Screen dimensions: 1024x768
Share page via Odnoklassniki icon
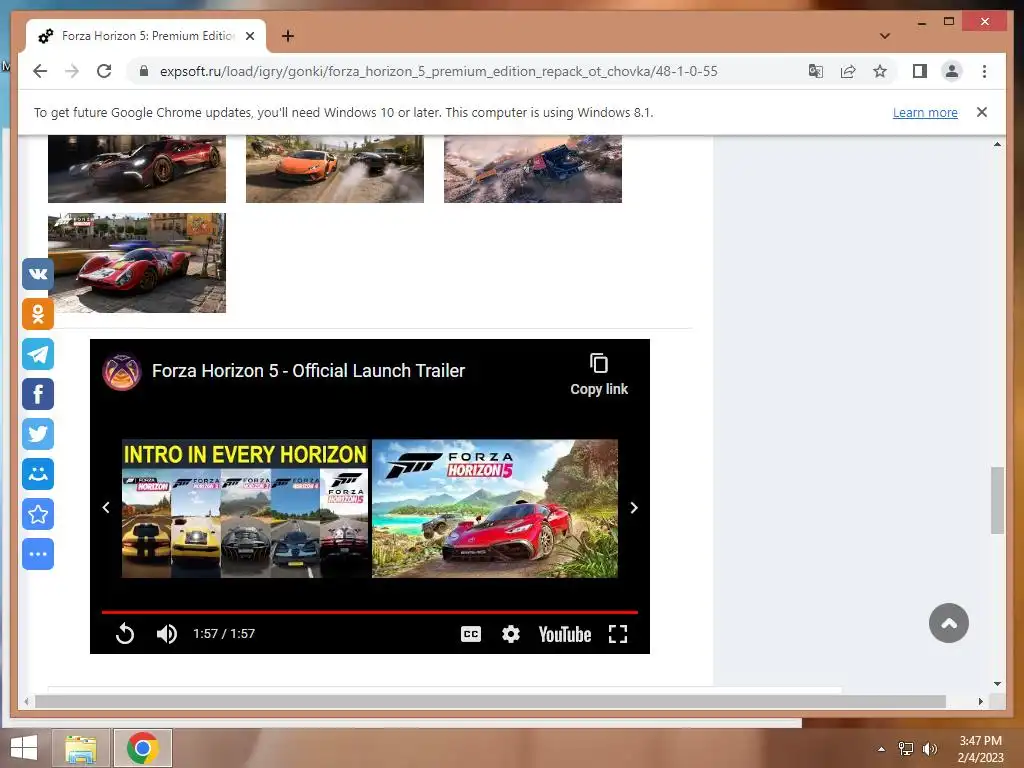click(x=38, y=314)
